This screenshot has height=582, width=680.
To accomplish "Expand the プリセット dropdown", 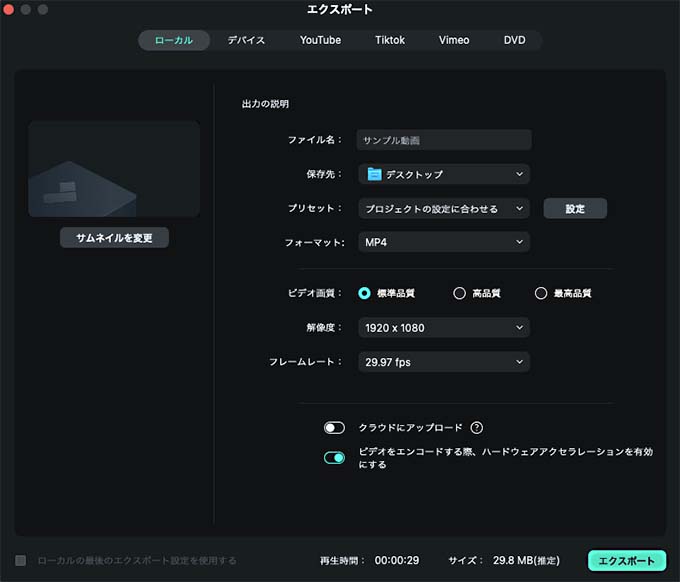I will [444, 209].
